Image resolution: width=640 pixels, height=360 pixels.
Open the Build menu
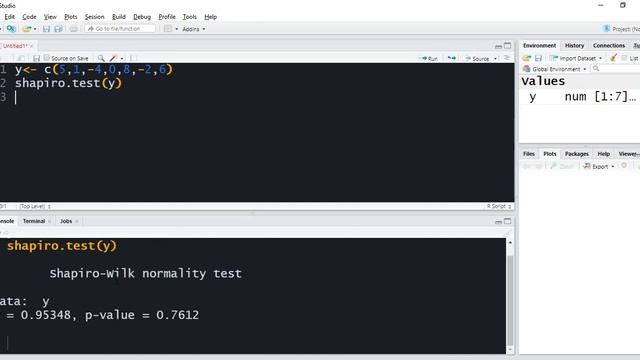[119, 17]
